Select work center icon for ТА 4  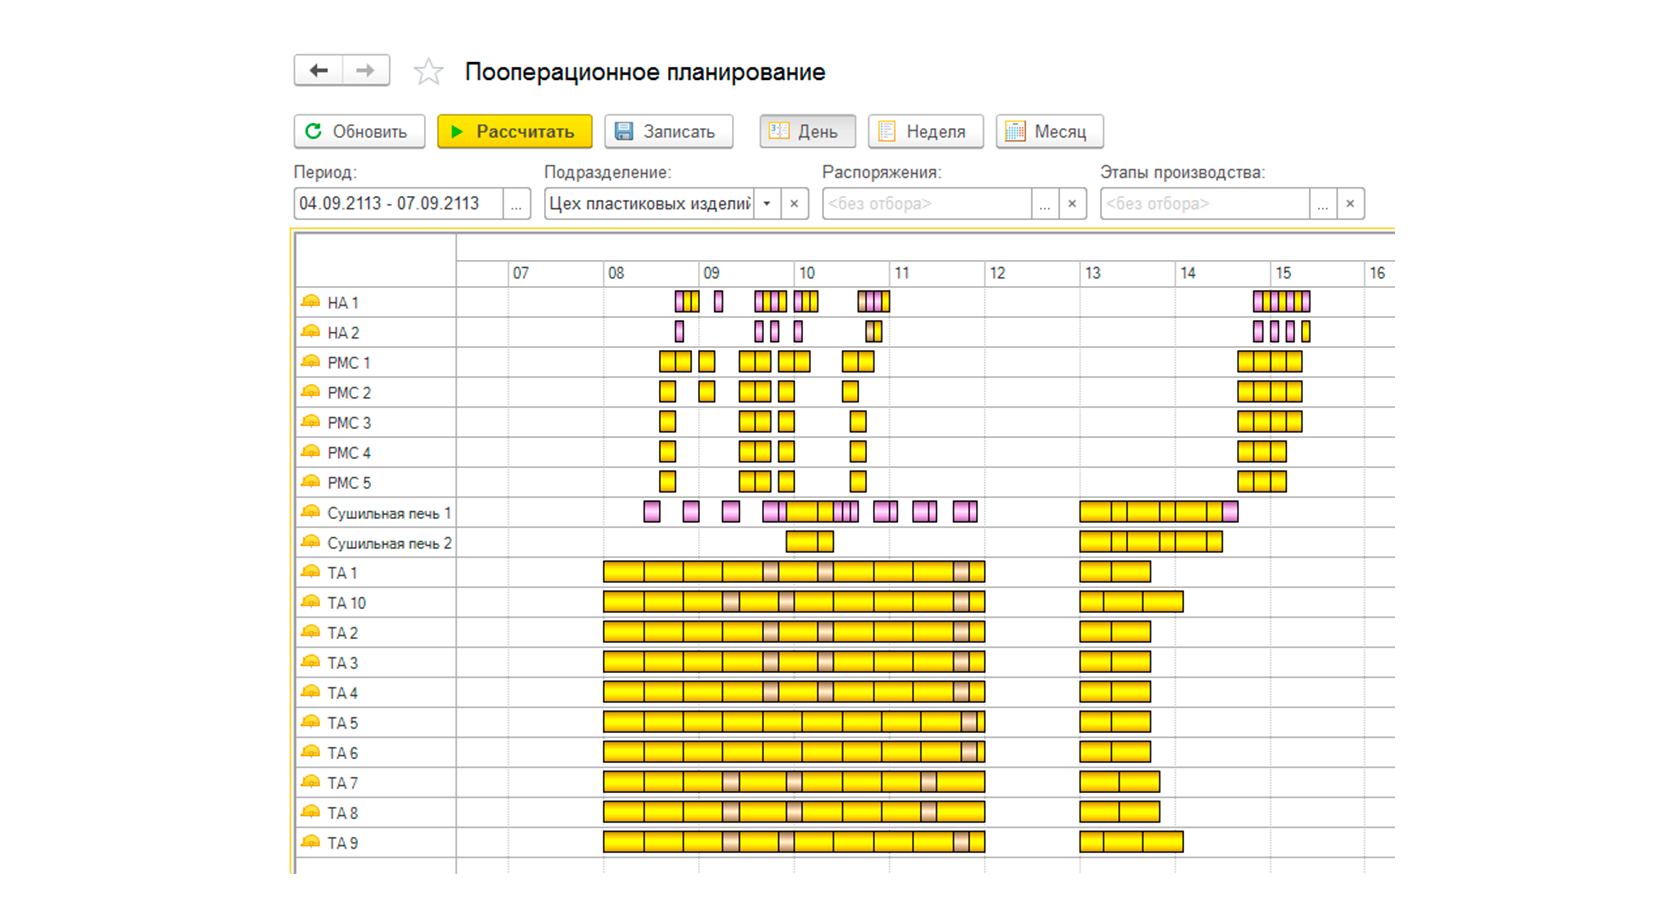pos(311,691)
